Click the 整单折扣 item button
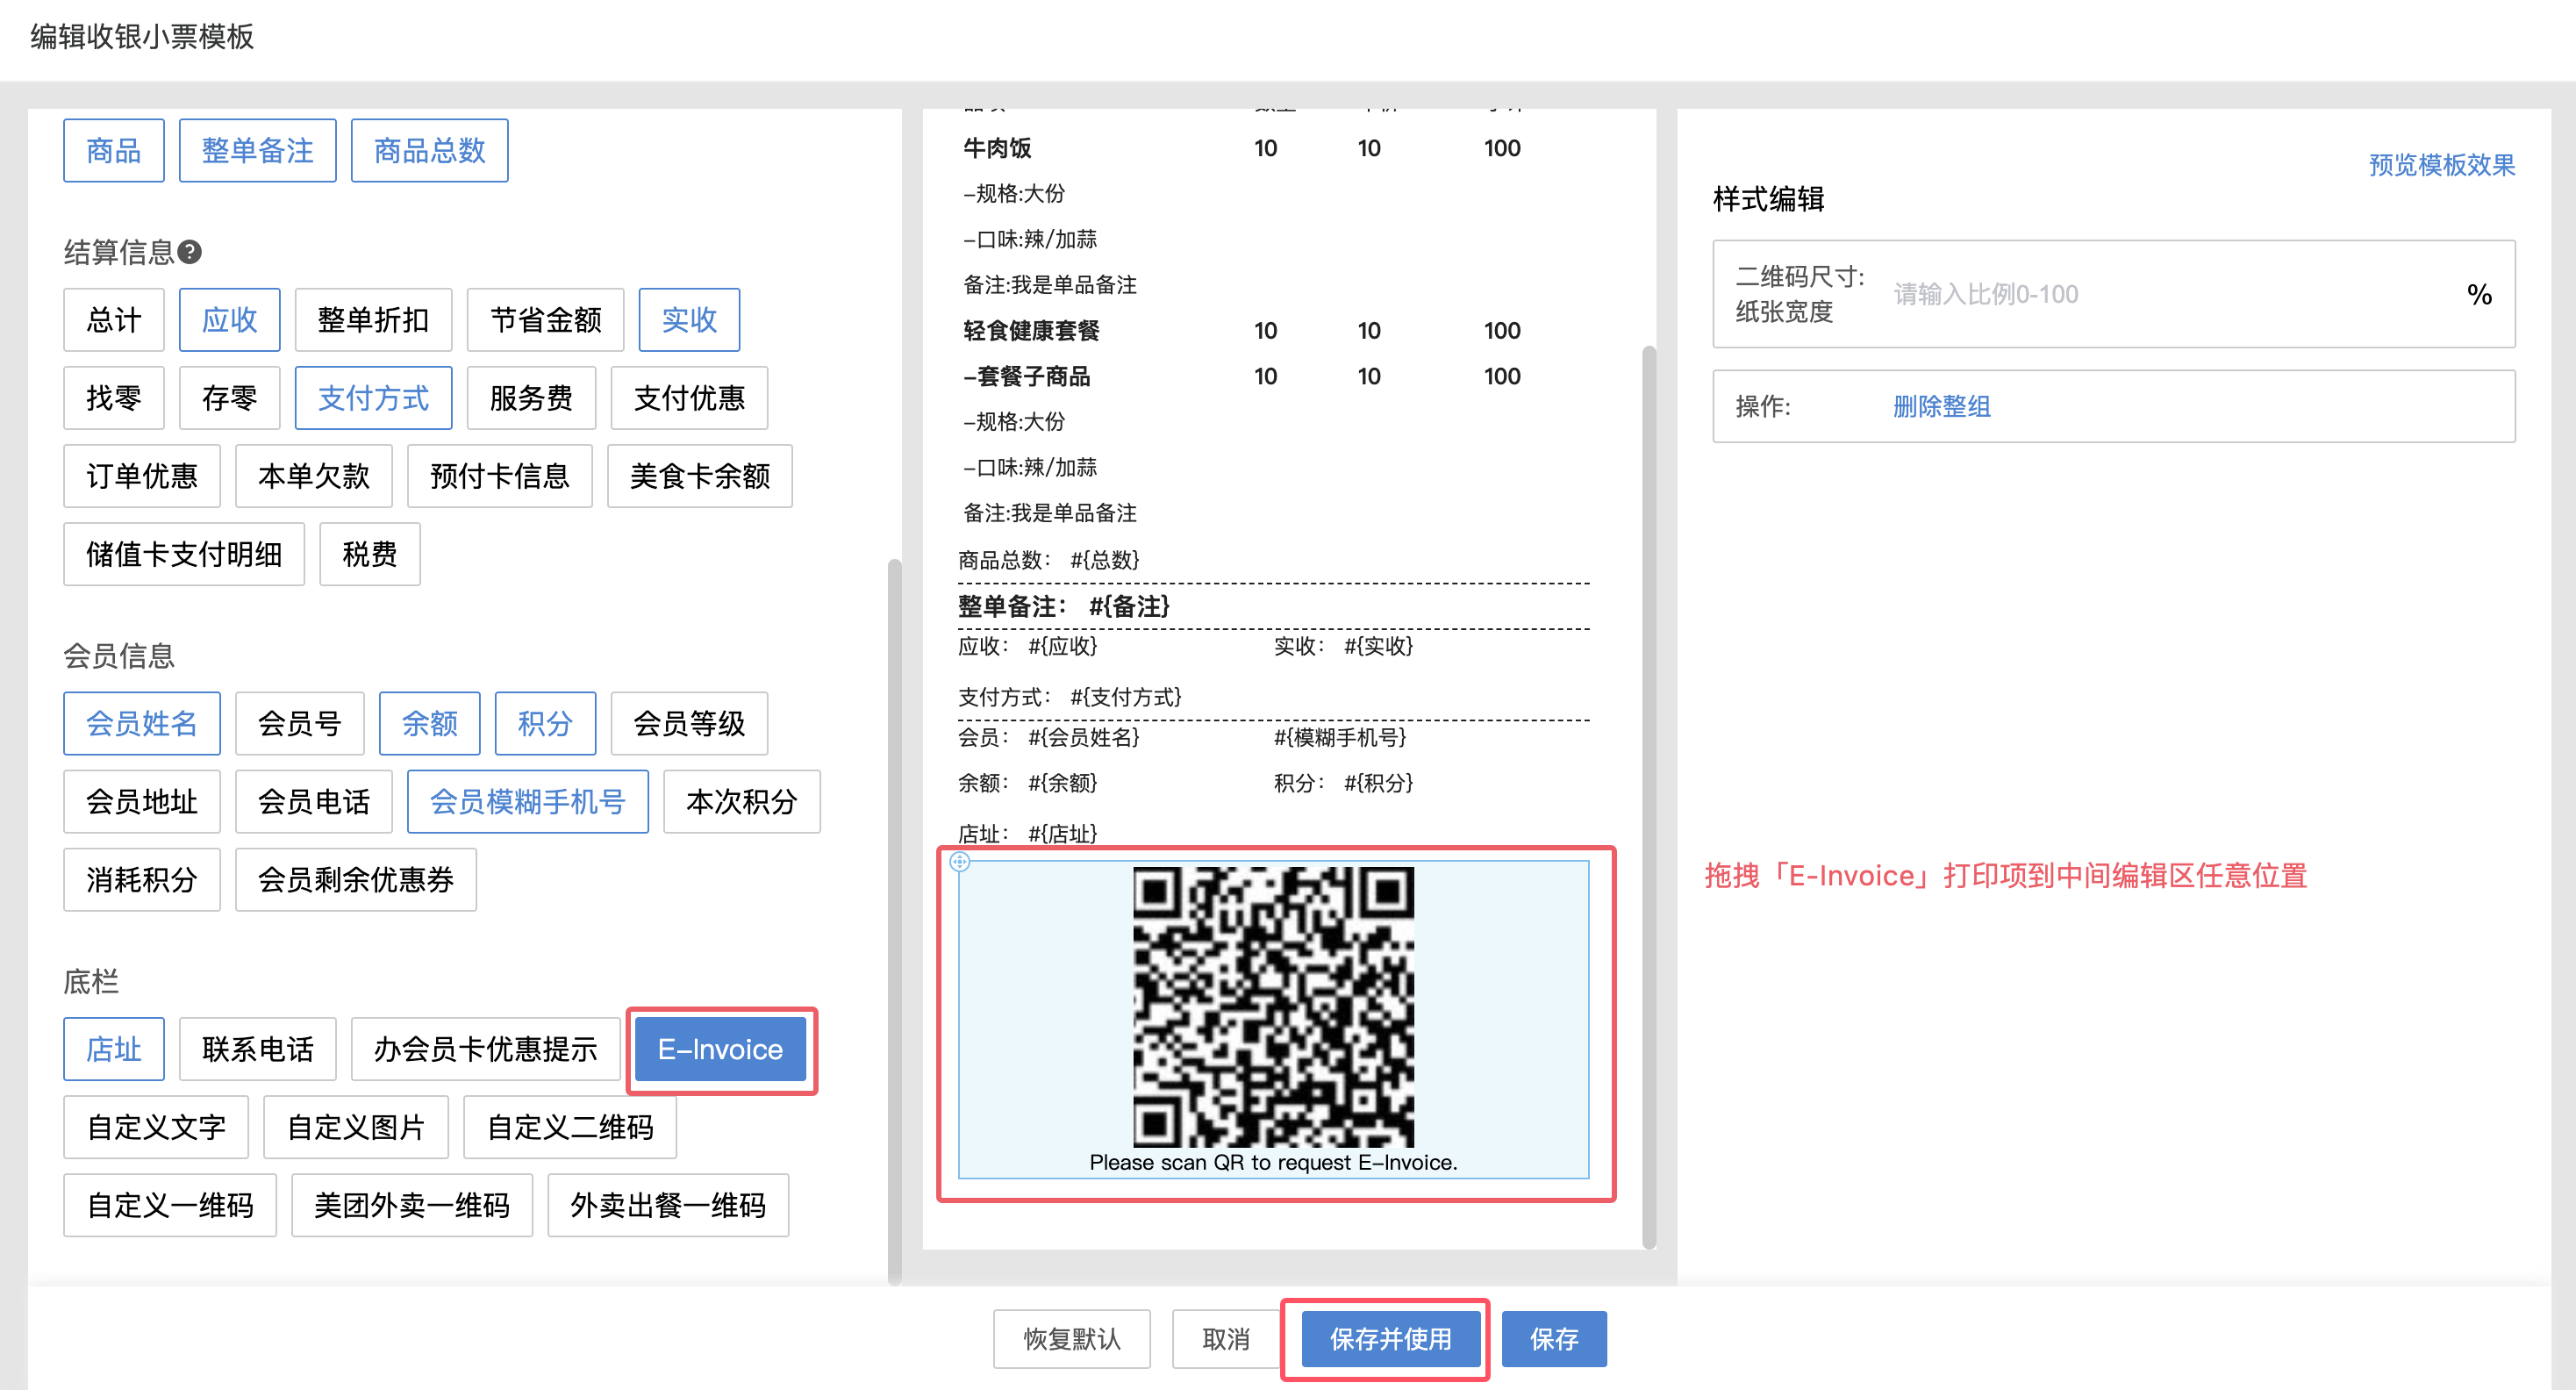The height and width of the screenshot is (1390, 2576). (x=374, y=320)
